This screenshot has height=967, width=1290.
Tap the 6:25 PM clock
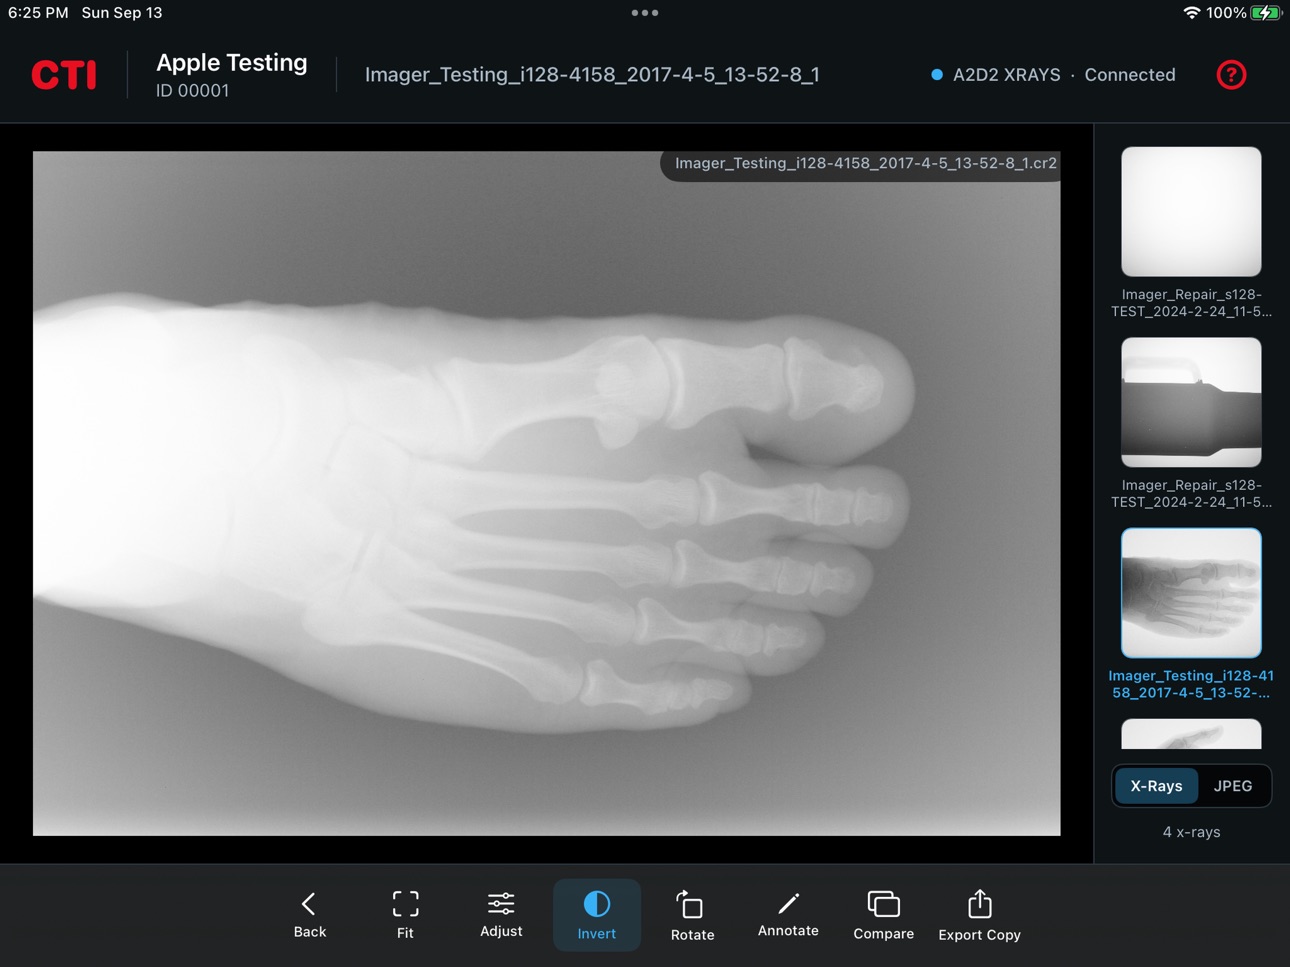38,13
